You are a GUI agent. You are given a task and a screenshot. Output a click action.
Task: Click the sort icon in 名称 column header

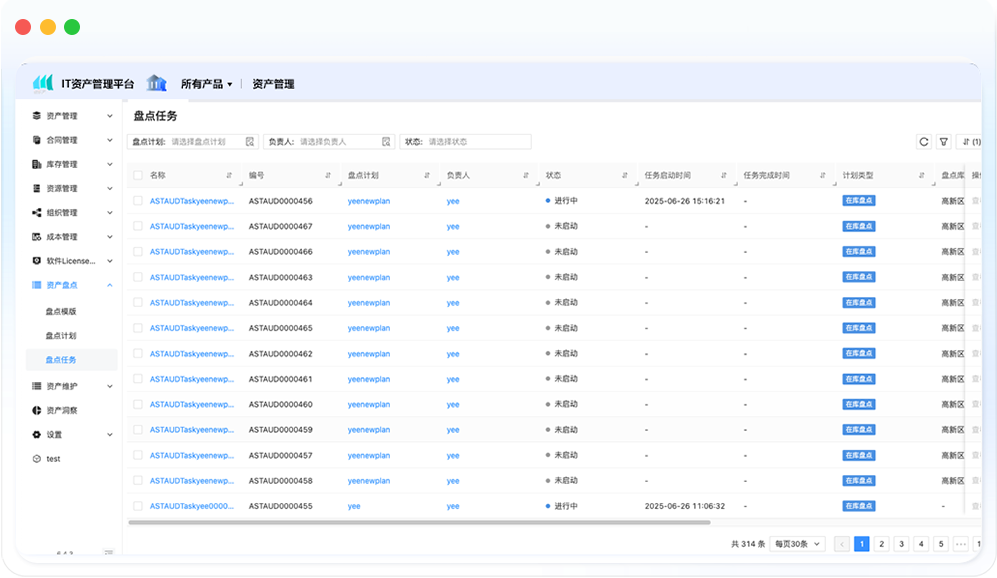click(x=229, y=176)
